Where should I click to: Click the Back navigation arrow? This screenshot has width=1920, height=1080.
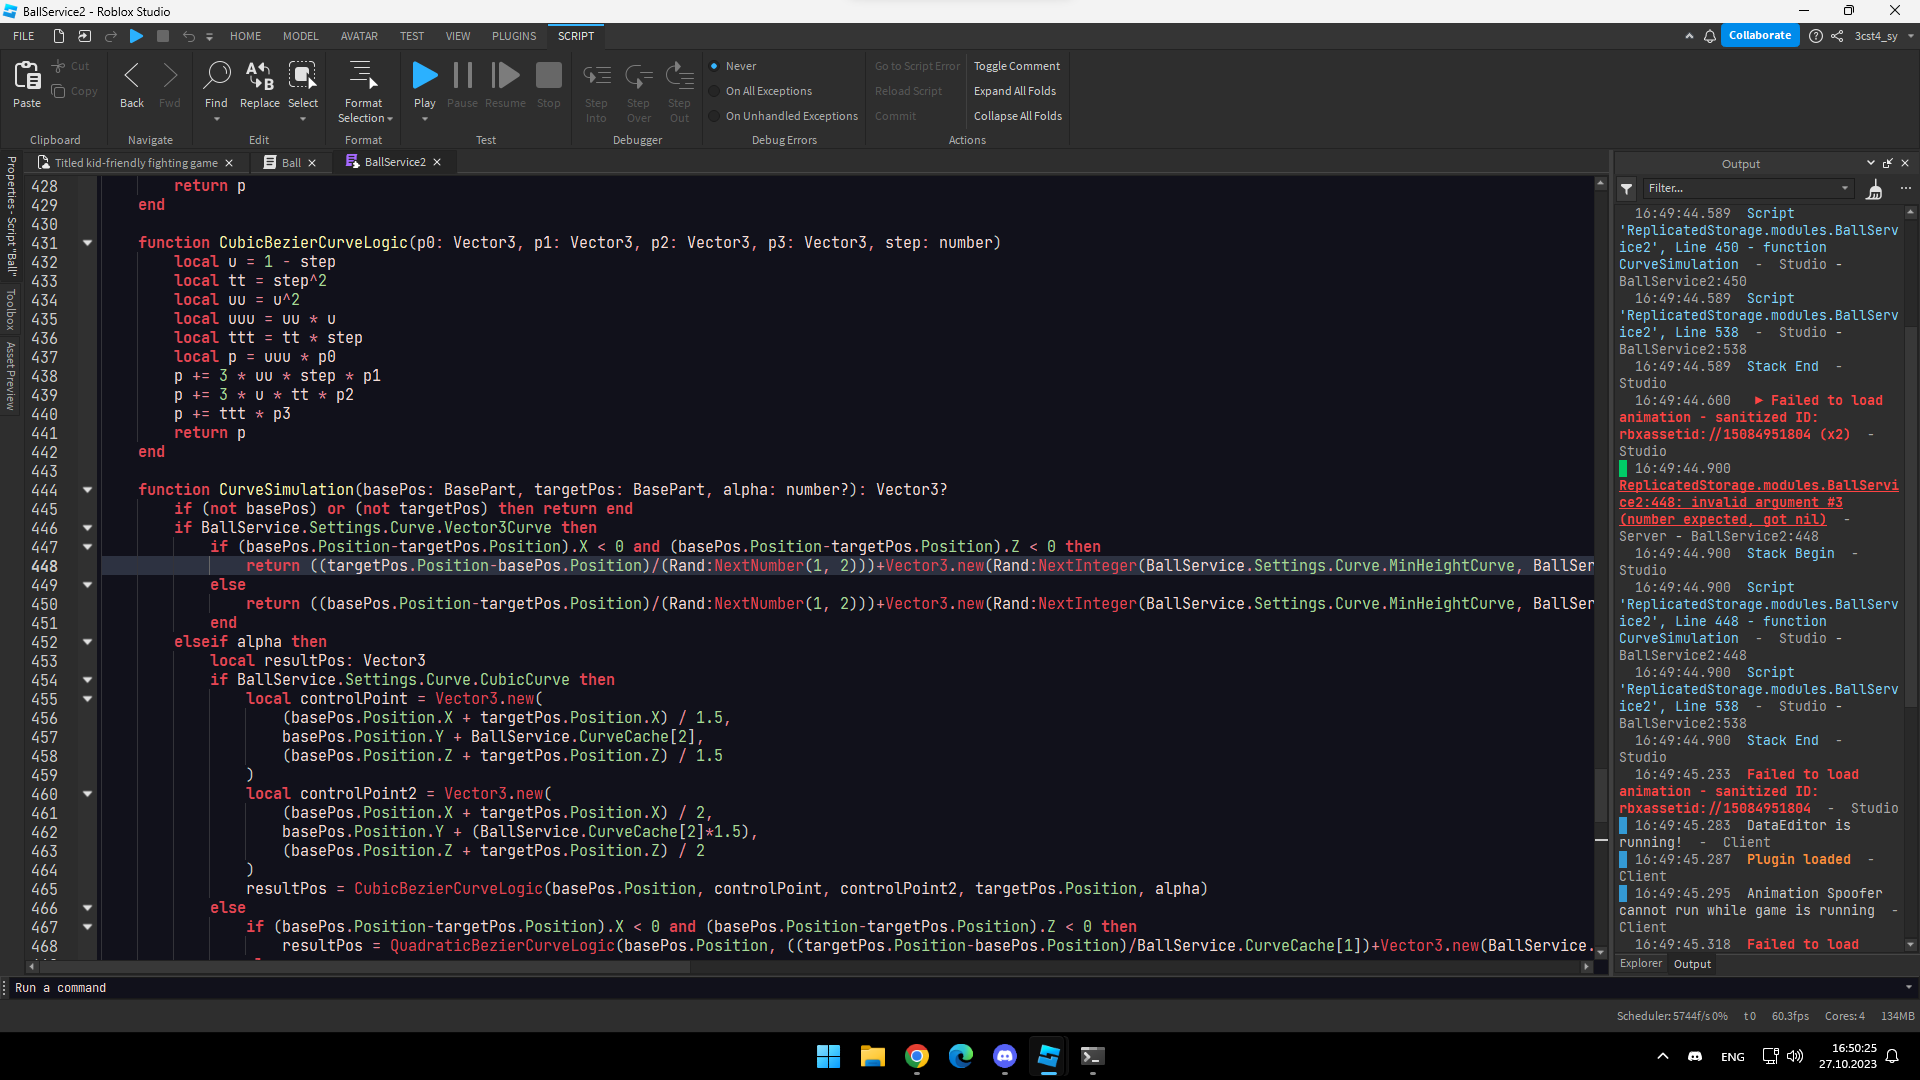(132, 77)
